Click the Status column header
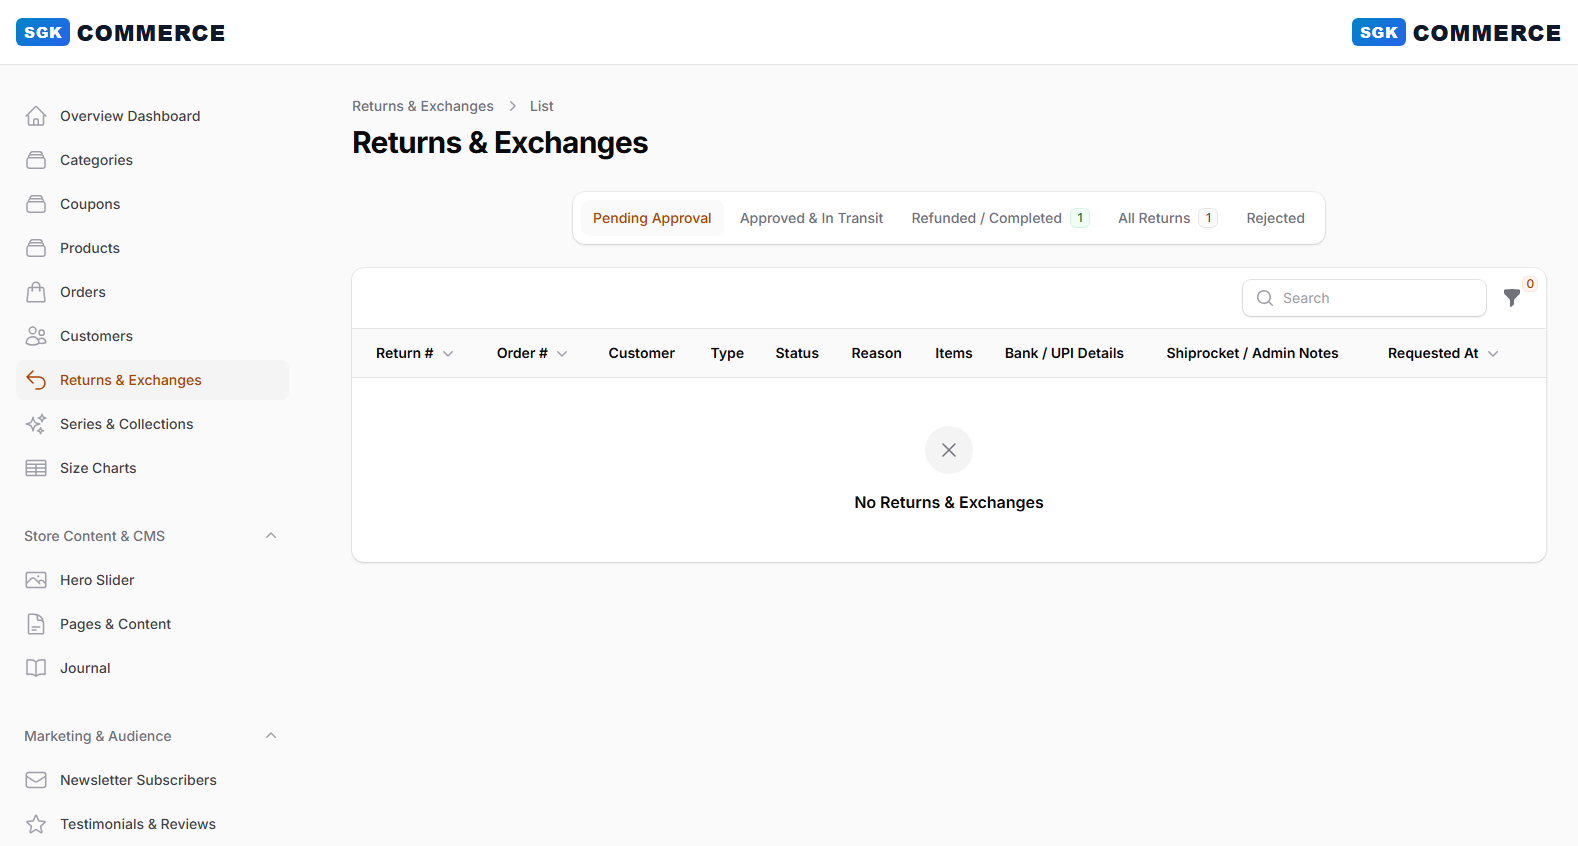The height and width of the screenshot is (846, 1578). [797, 353]
